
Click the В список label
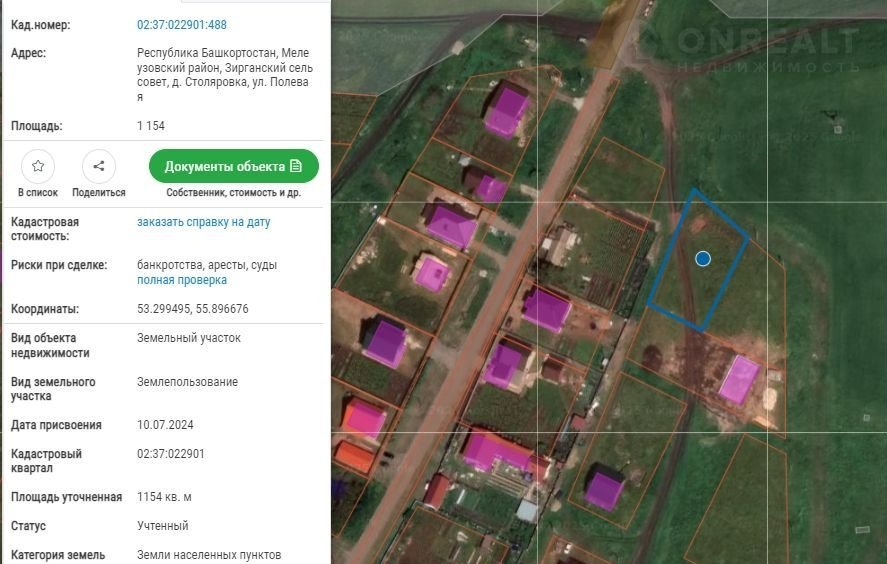point(38,193)
